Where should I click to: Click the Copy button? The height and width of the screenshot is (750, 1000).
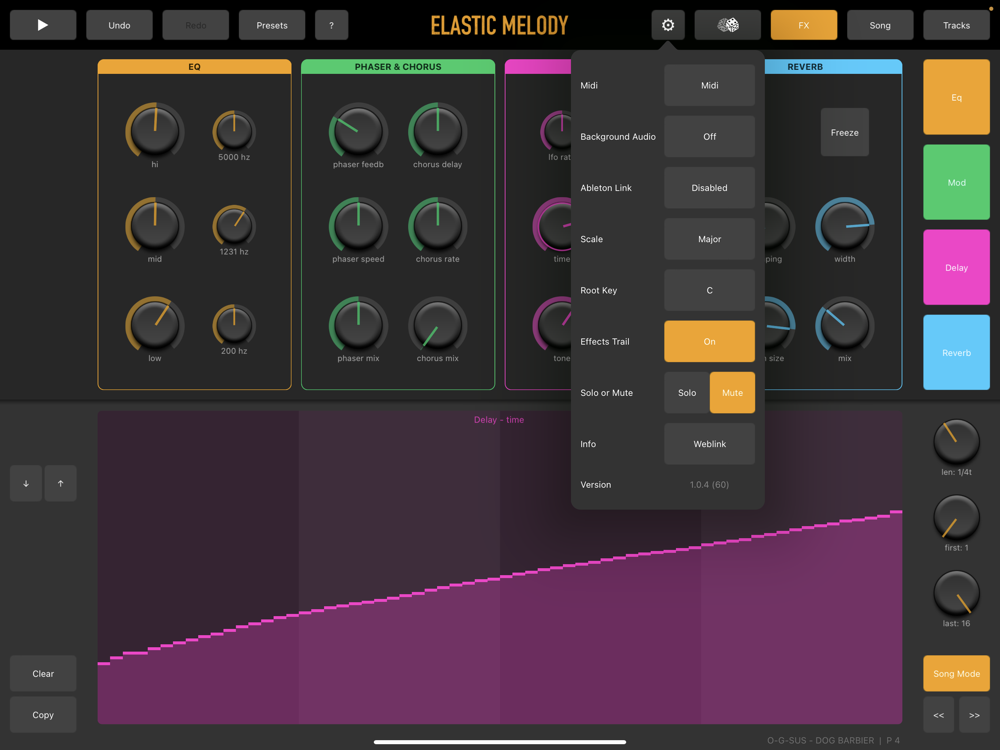pos(43,715)
